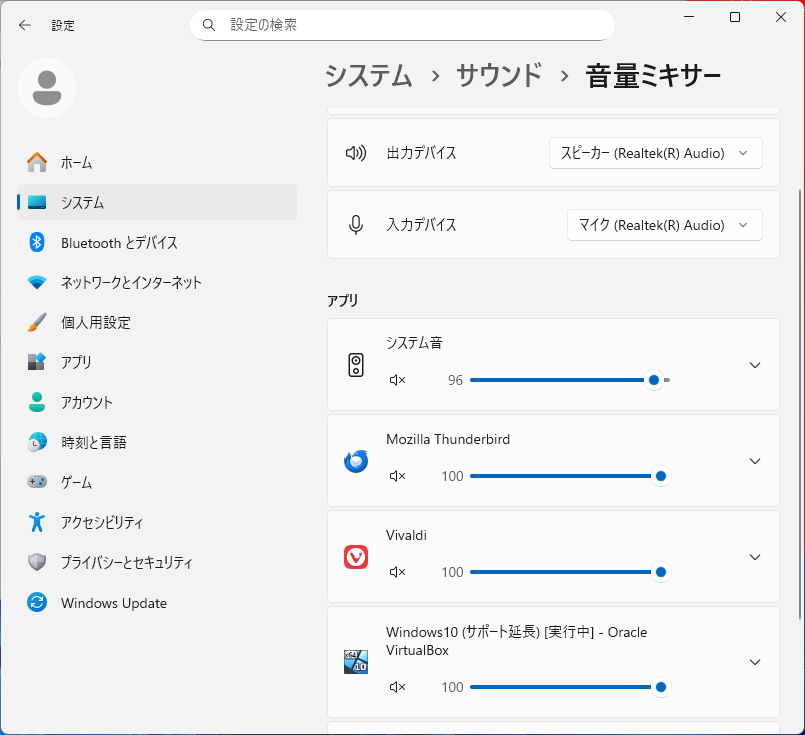Mute Mozilla Thunderbird audio

pyautogui.click(x=397, y=476)
